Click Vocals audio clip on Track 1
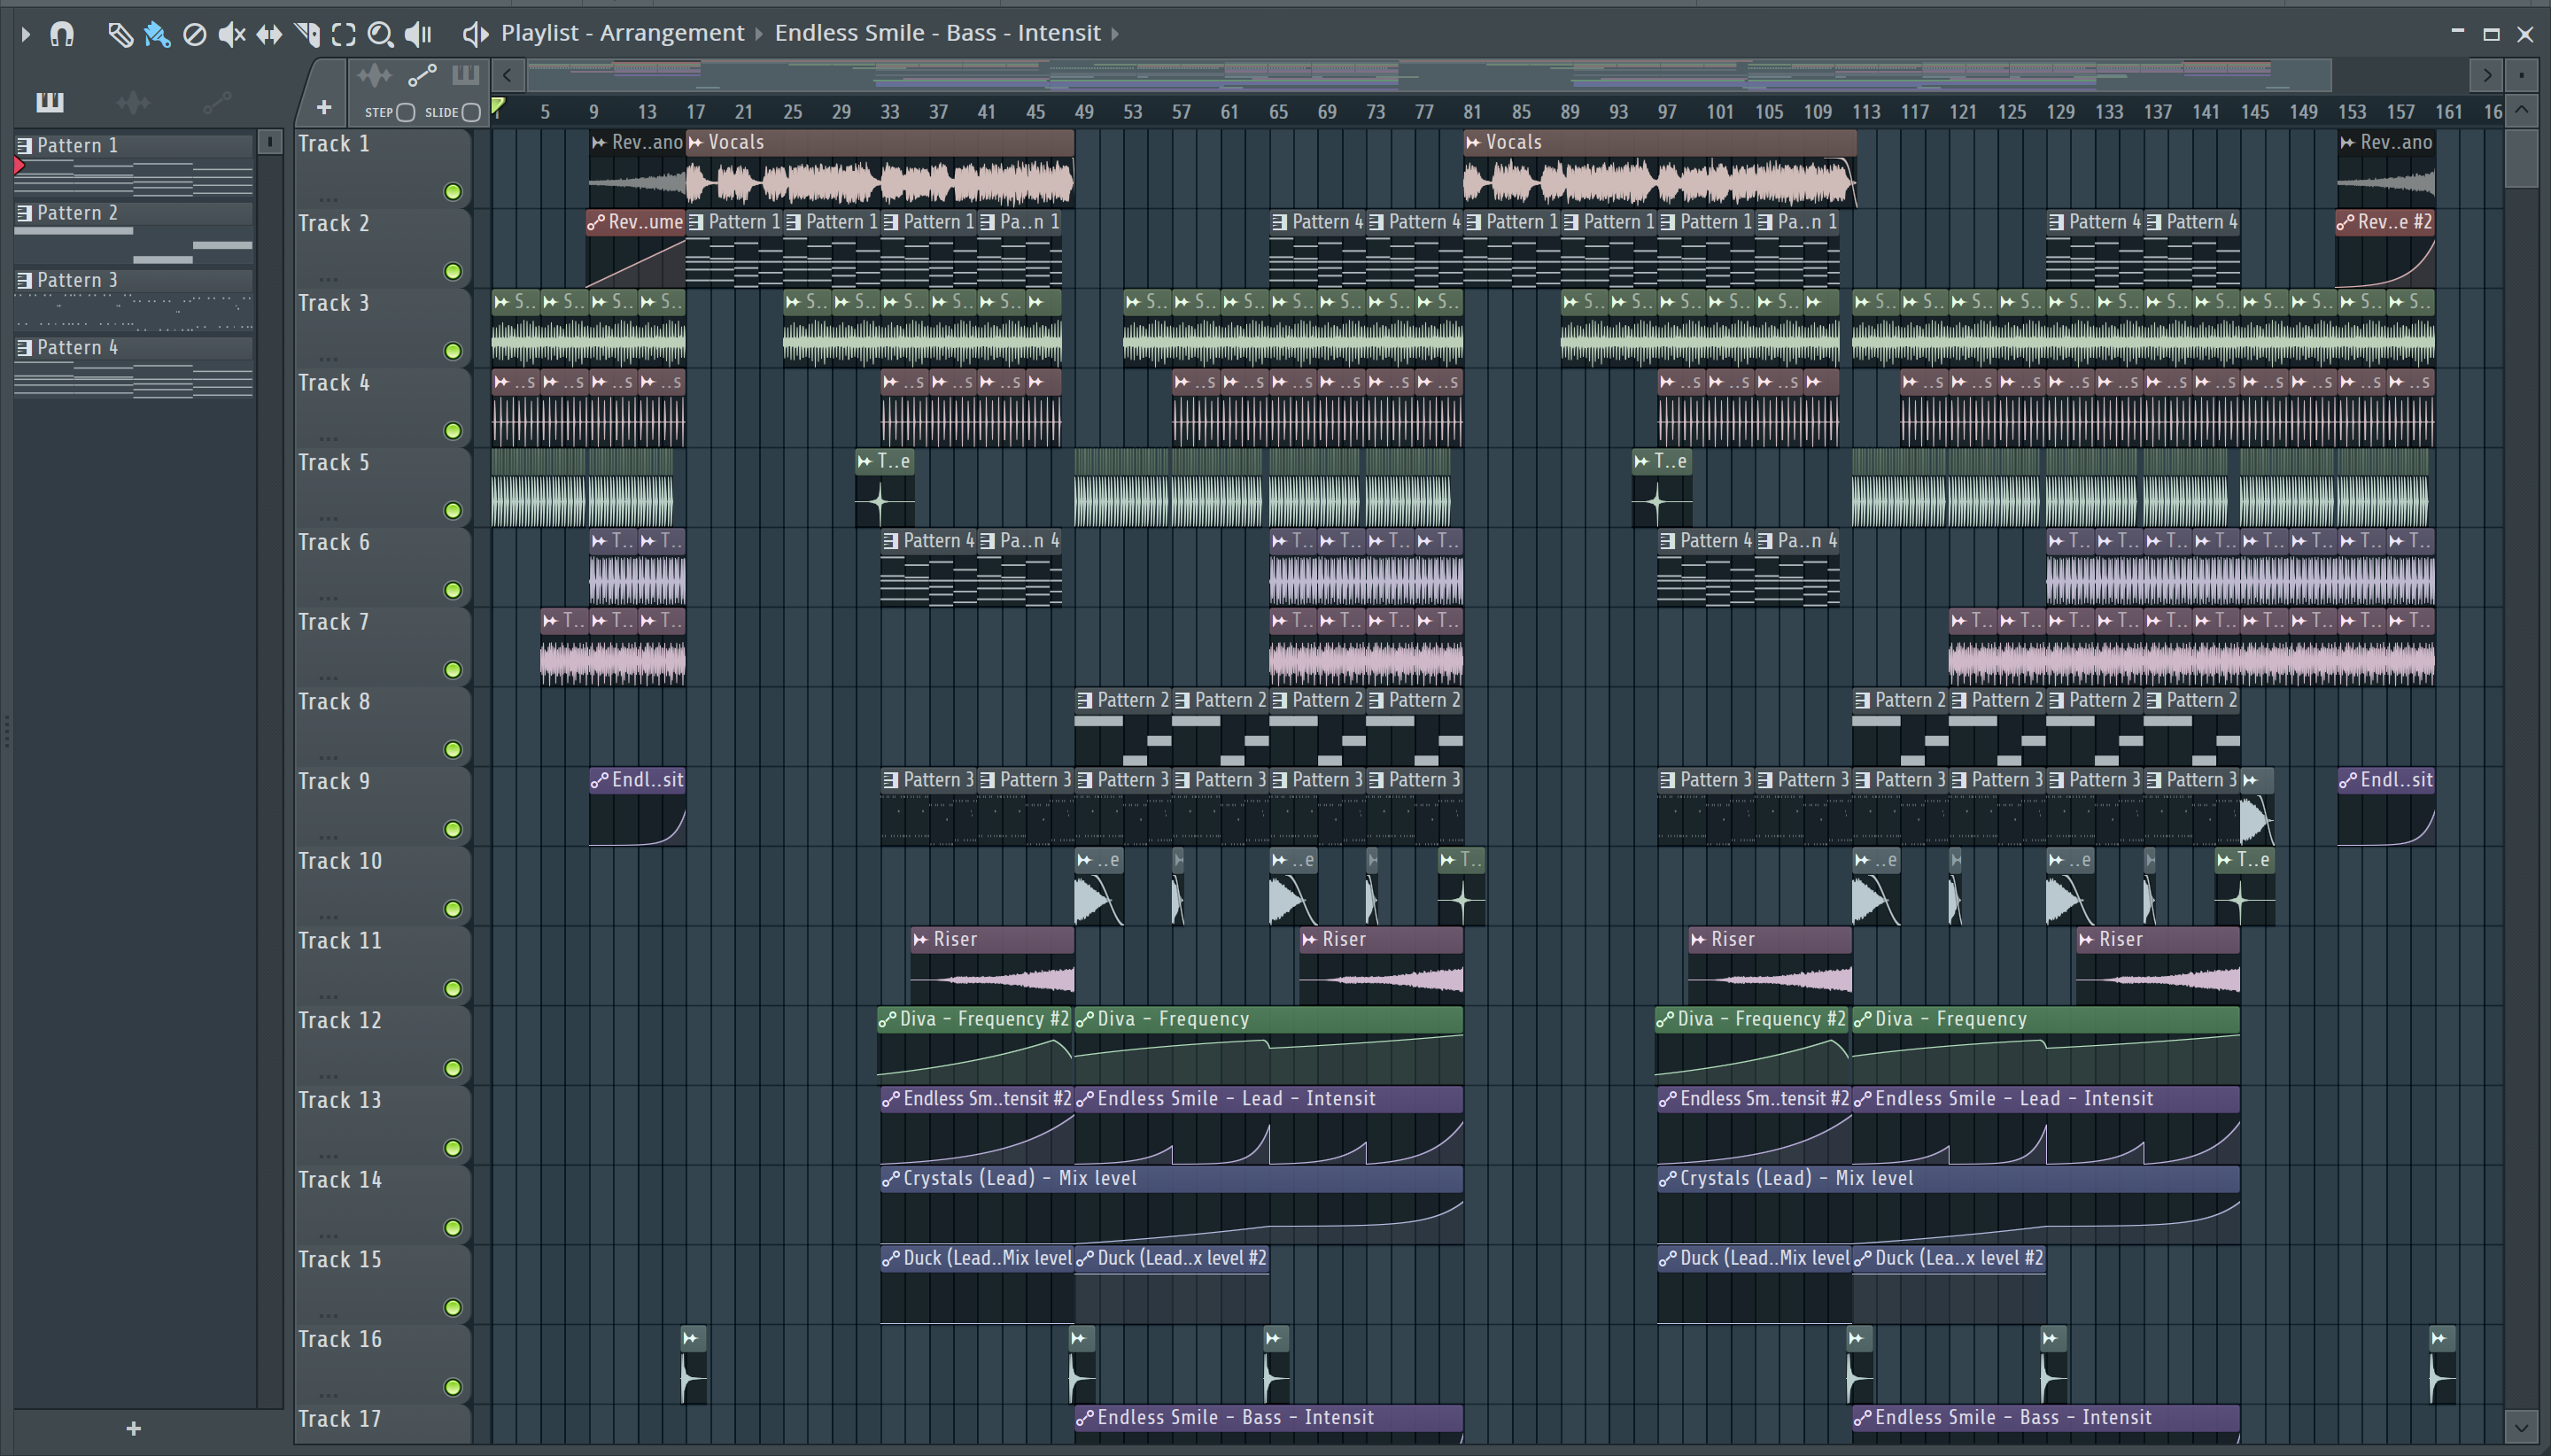This screenshot has width=2551, height=1456. pyautogui.click(x=880, y=168)
